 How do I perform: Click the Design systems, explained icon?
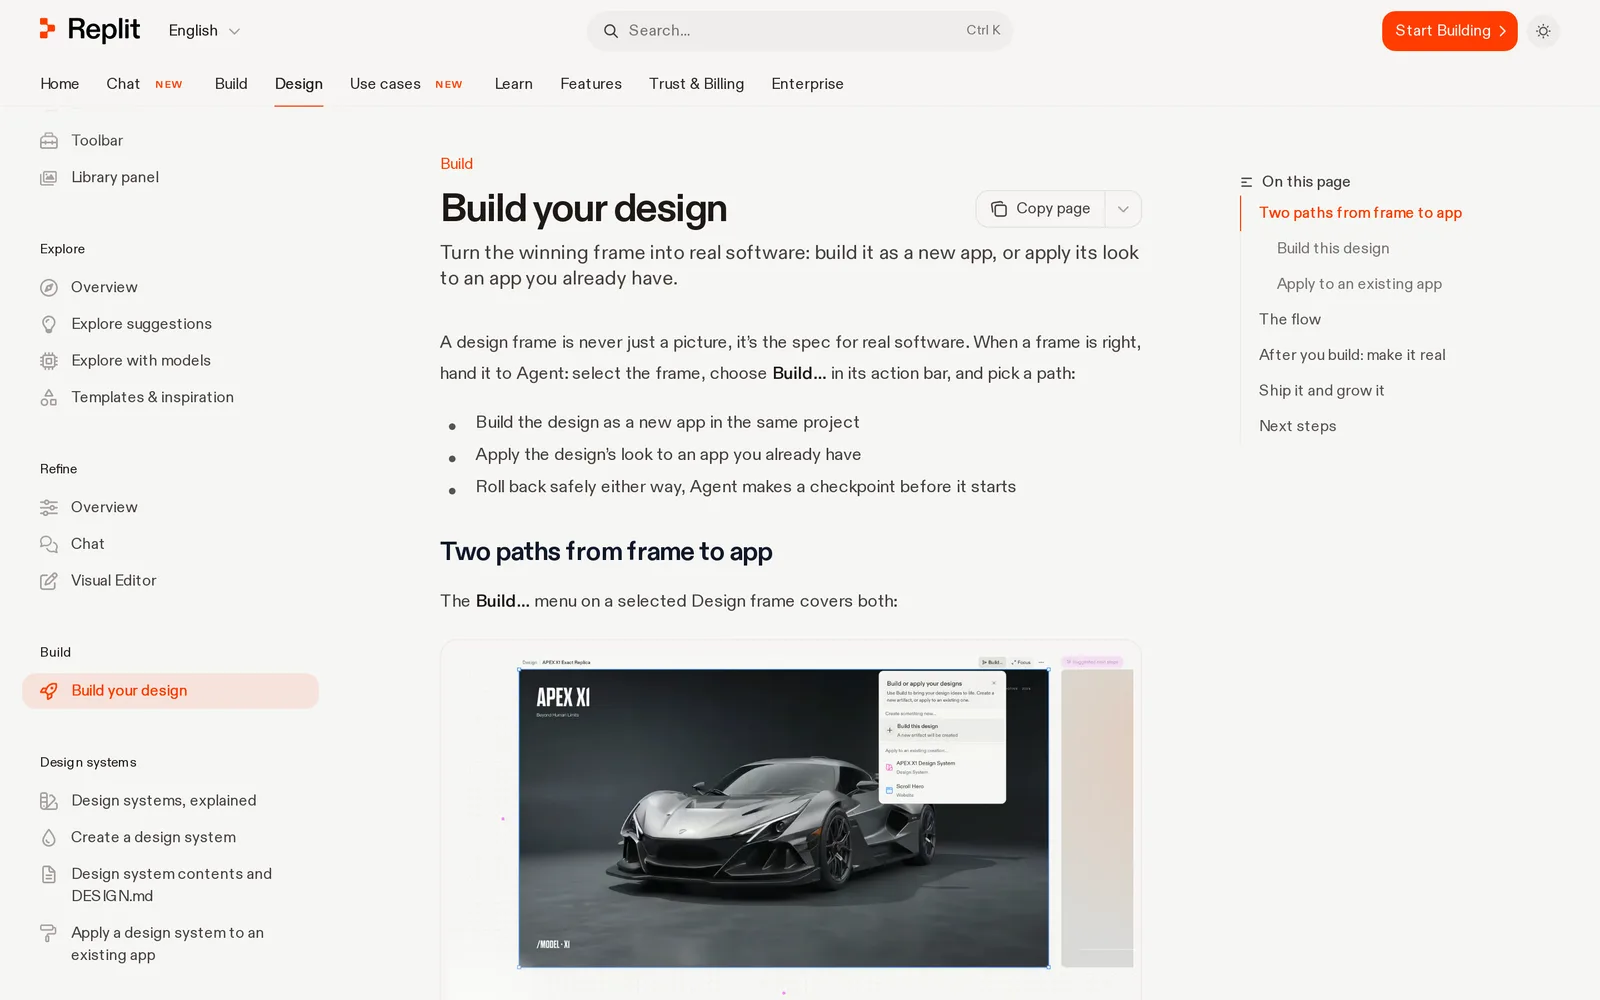coord(49,801)
